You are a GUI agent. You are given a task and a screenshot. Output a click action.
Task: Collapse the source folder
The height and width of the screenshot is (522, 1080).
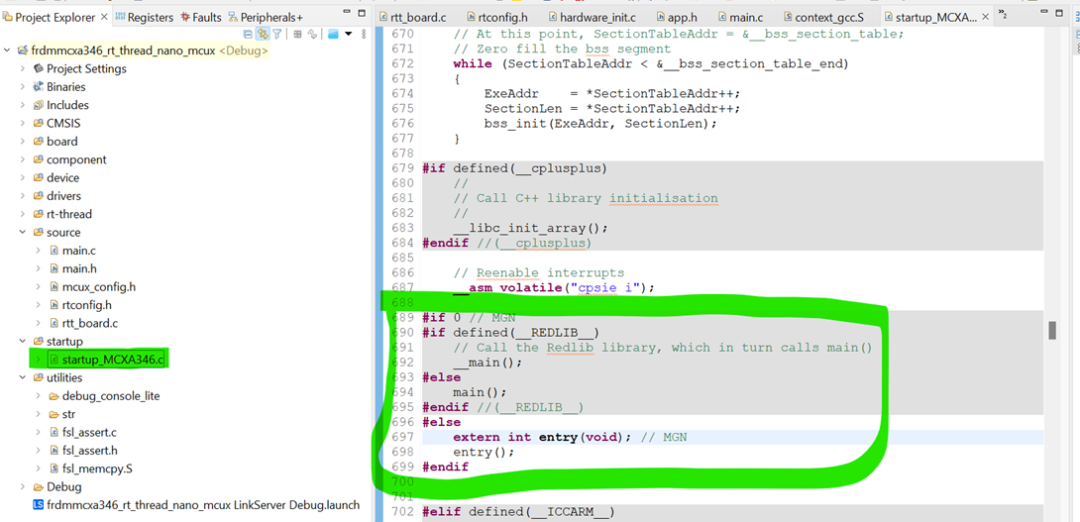[x=23, y=232]
